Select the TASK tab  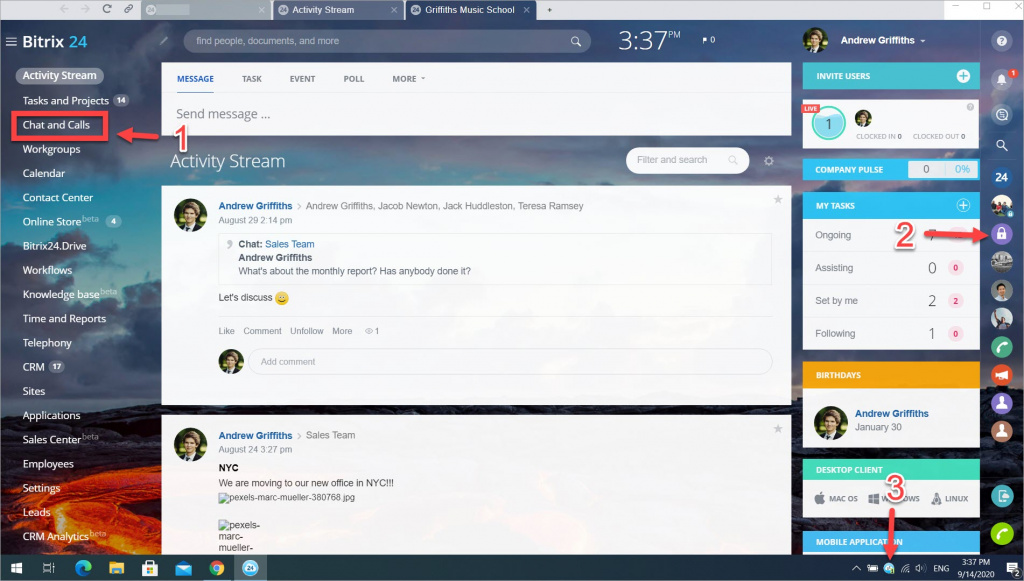(251, 79)
